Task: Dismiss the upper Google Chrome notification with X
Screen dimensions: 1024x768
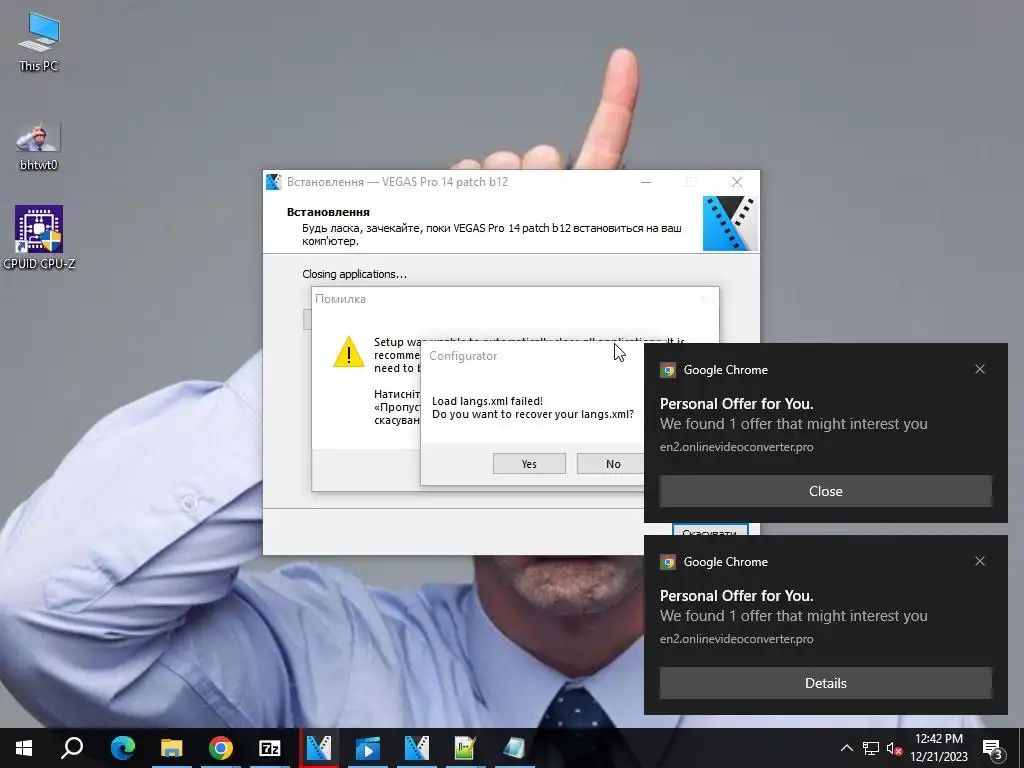Action: click(x=980, y=369)
